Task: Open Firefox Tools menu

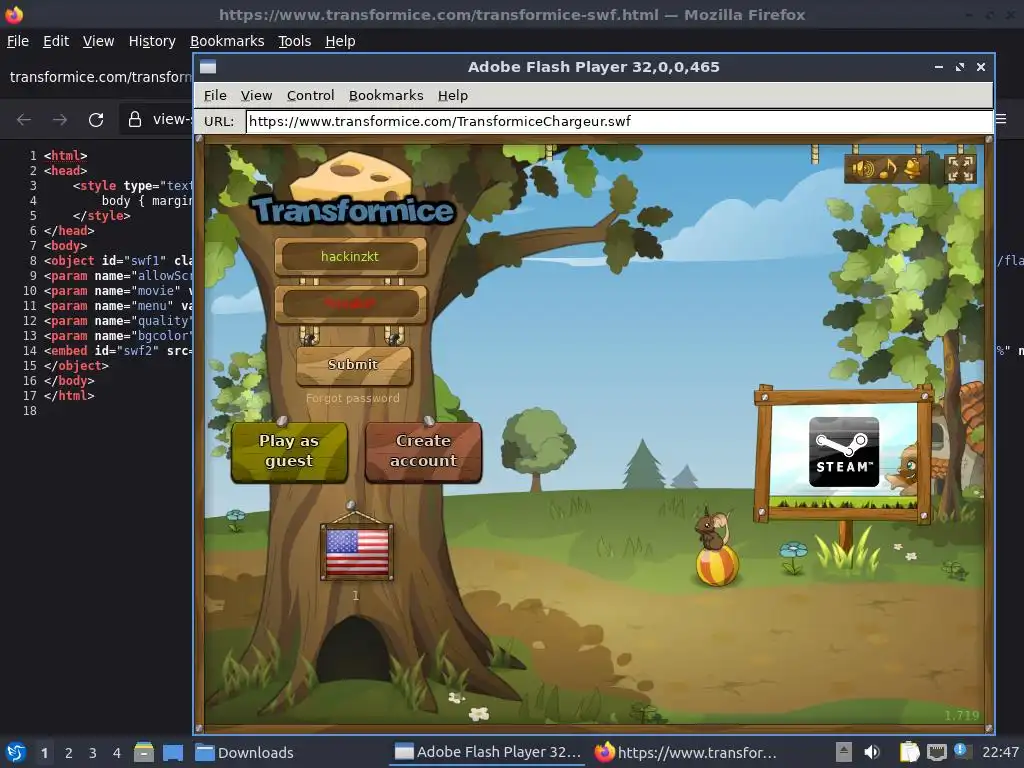Action: point(295,41)
